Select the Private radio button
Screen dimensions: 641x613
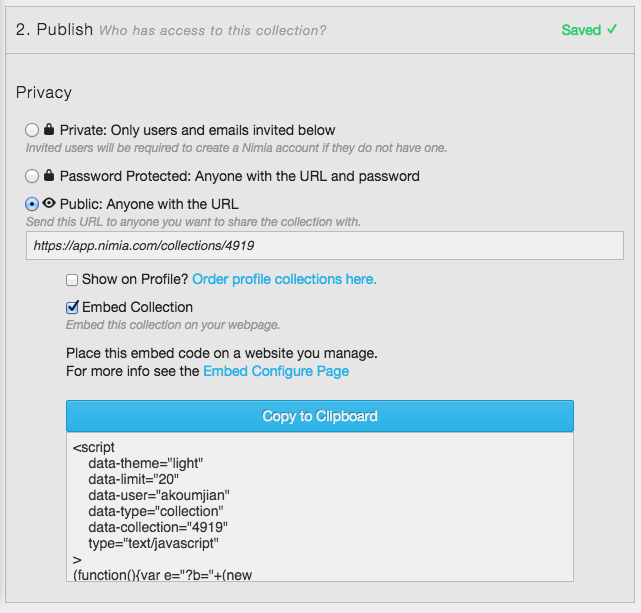point(32,130)
